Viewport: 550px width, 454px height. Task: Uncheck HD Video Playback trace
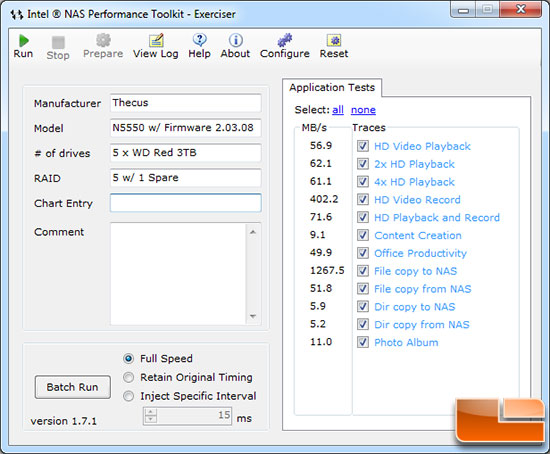pyautogui.click(x=363, y=146)
